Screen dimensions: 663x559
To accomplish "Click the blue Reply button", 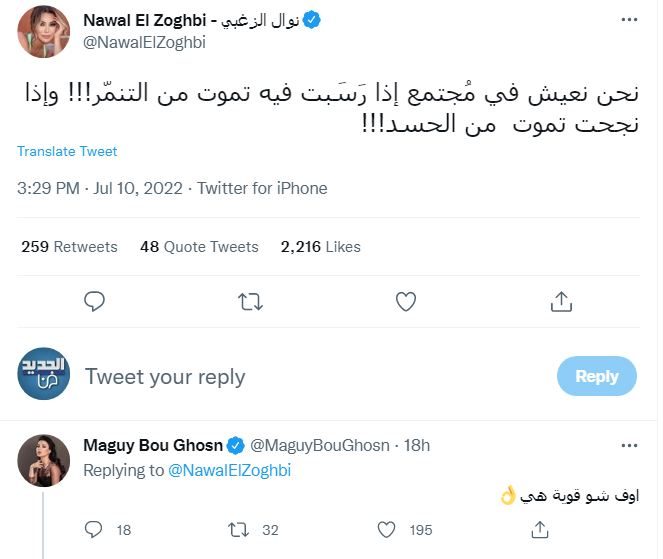I will pos(597,376).
